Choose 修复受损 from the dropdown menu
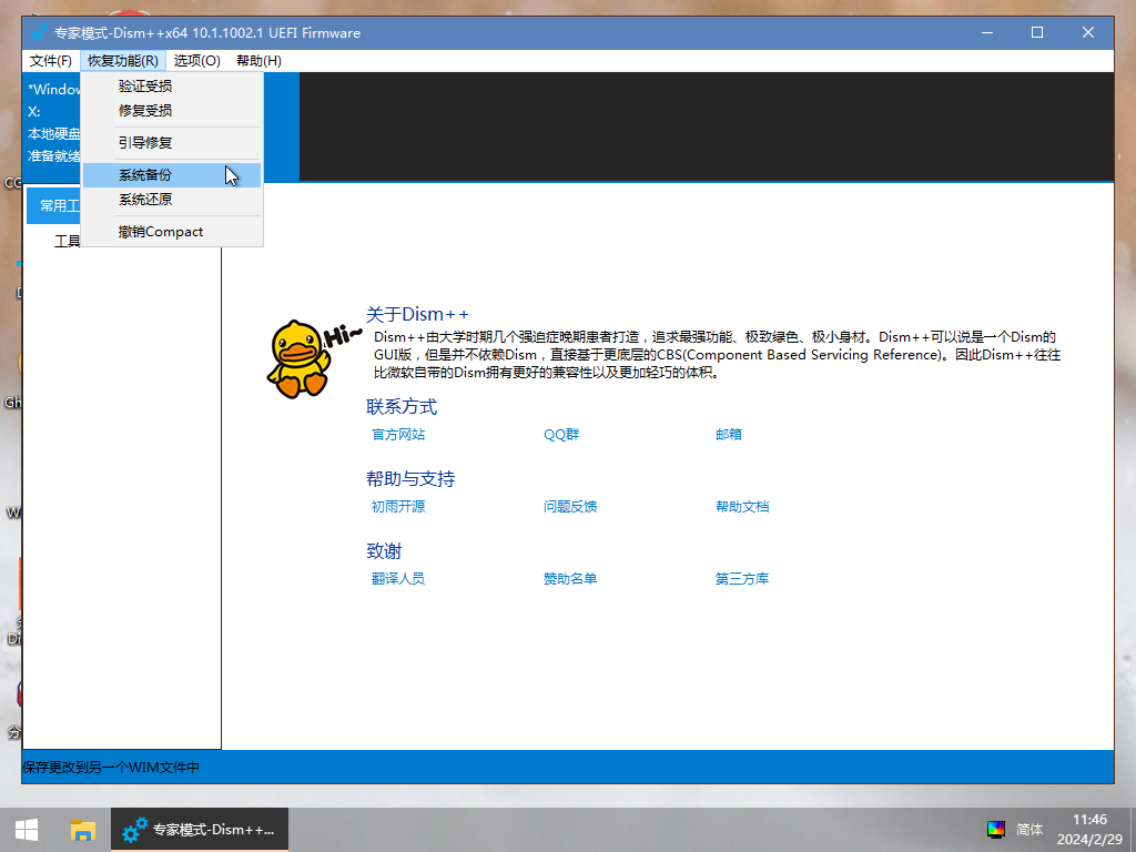Image resolution: width=1136 pixels, height=852 pixels. pyautogui.click(x=172, y=111)
